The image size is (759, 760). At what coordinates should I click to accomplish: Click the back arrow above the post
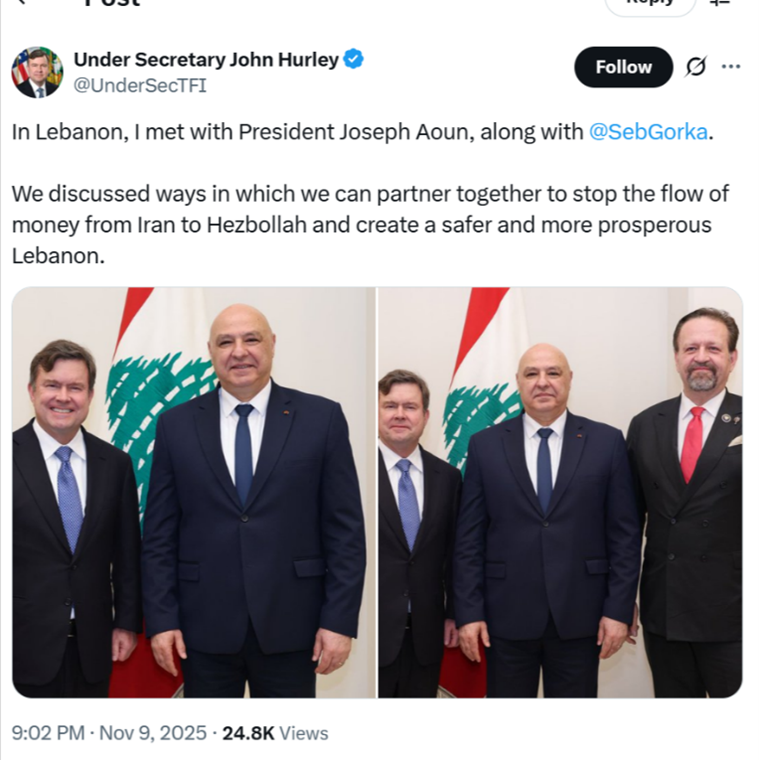(22, 3)
